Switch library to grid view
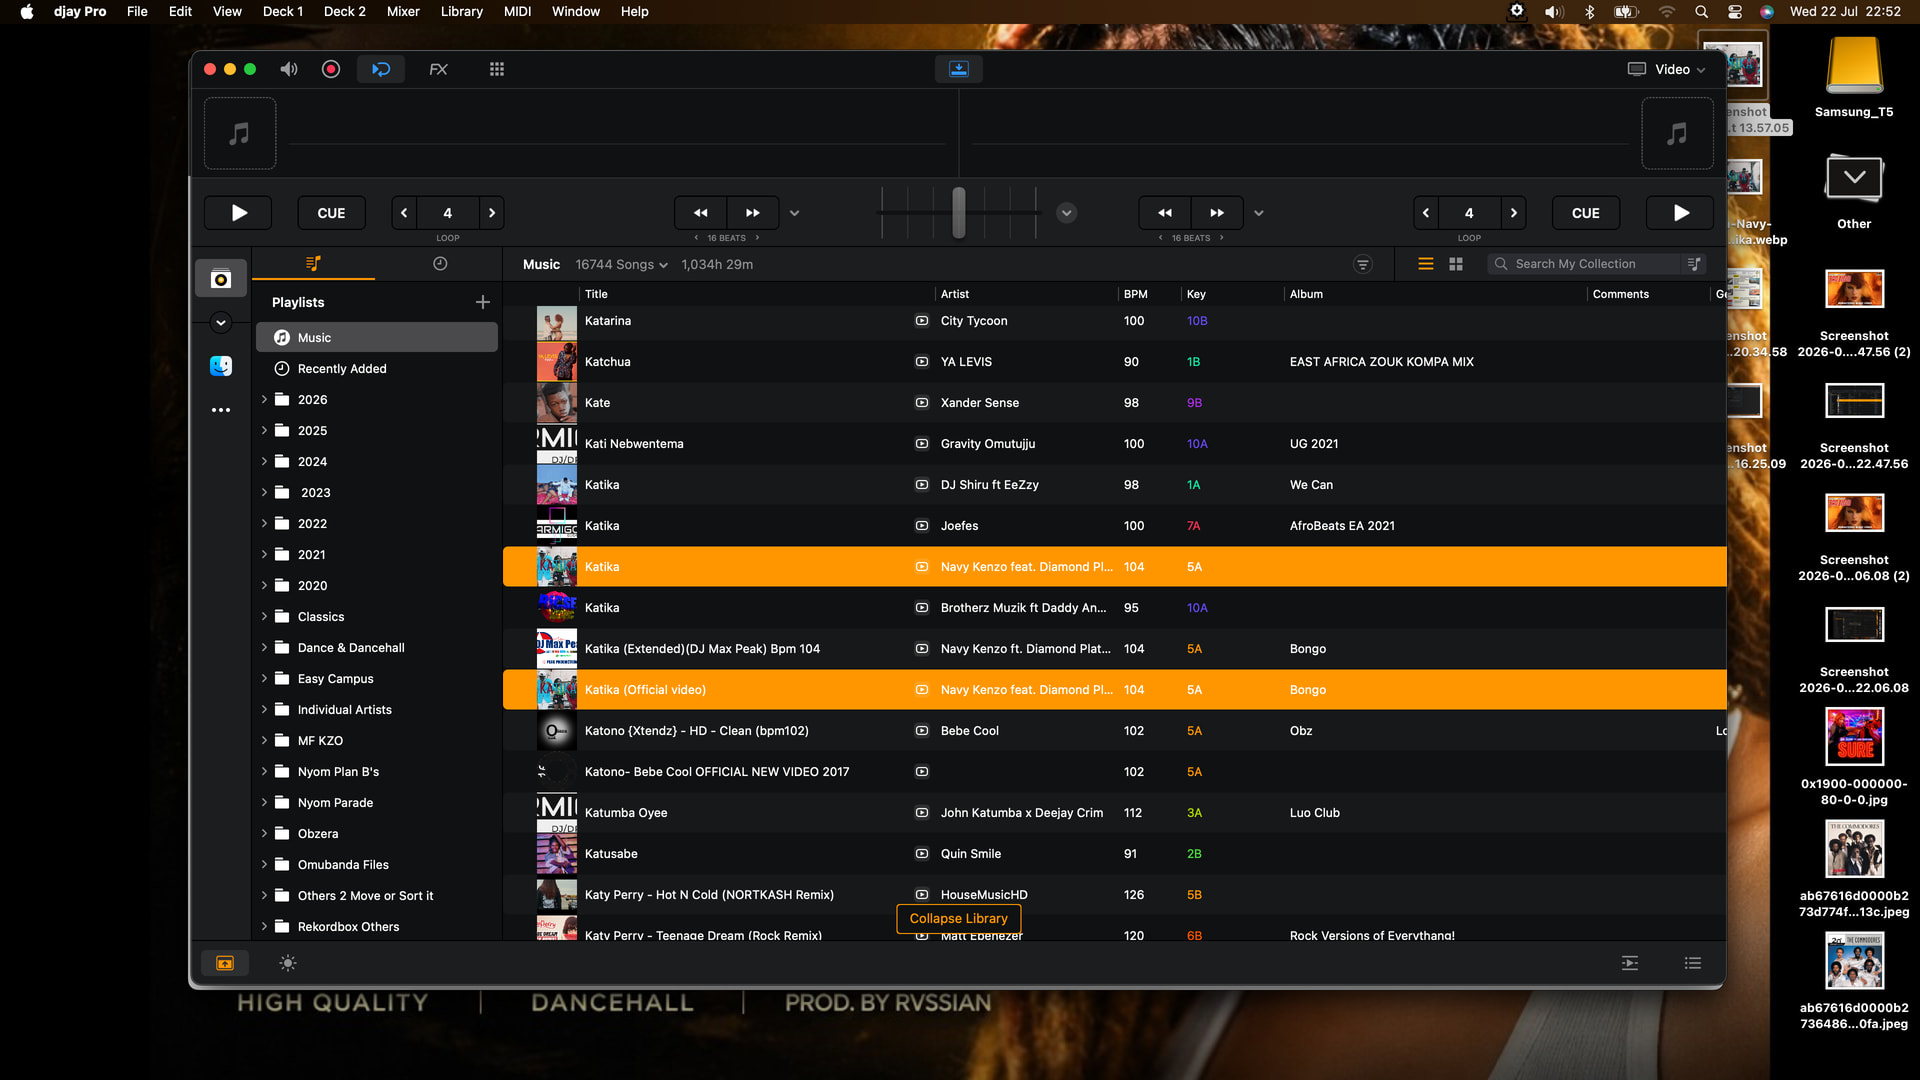 1456,264
